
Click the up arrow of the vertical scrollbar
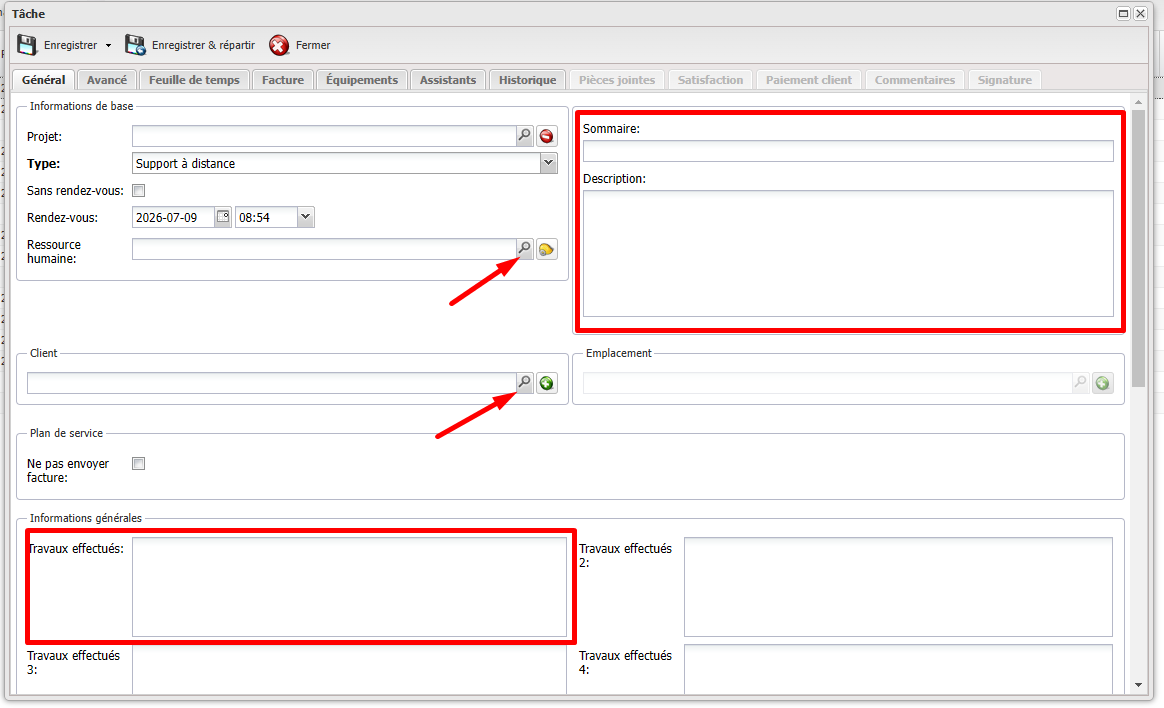point(1139,102)
